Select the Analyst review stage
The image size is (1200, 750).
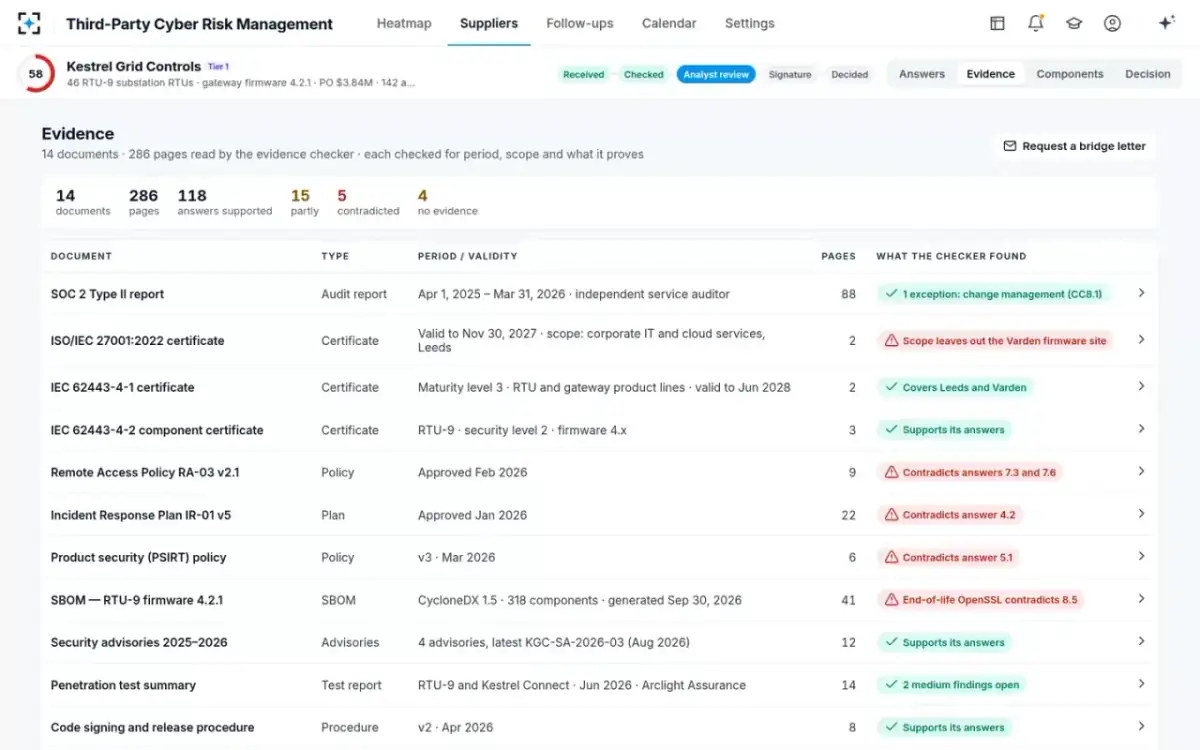coord(716,74)
